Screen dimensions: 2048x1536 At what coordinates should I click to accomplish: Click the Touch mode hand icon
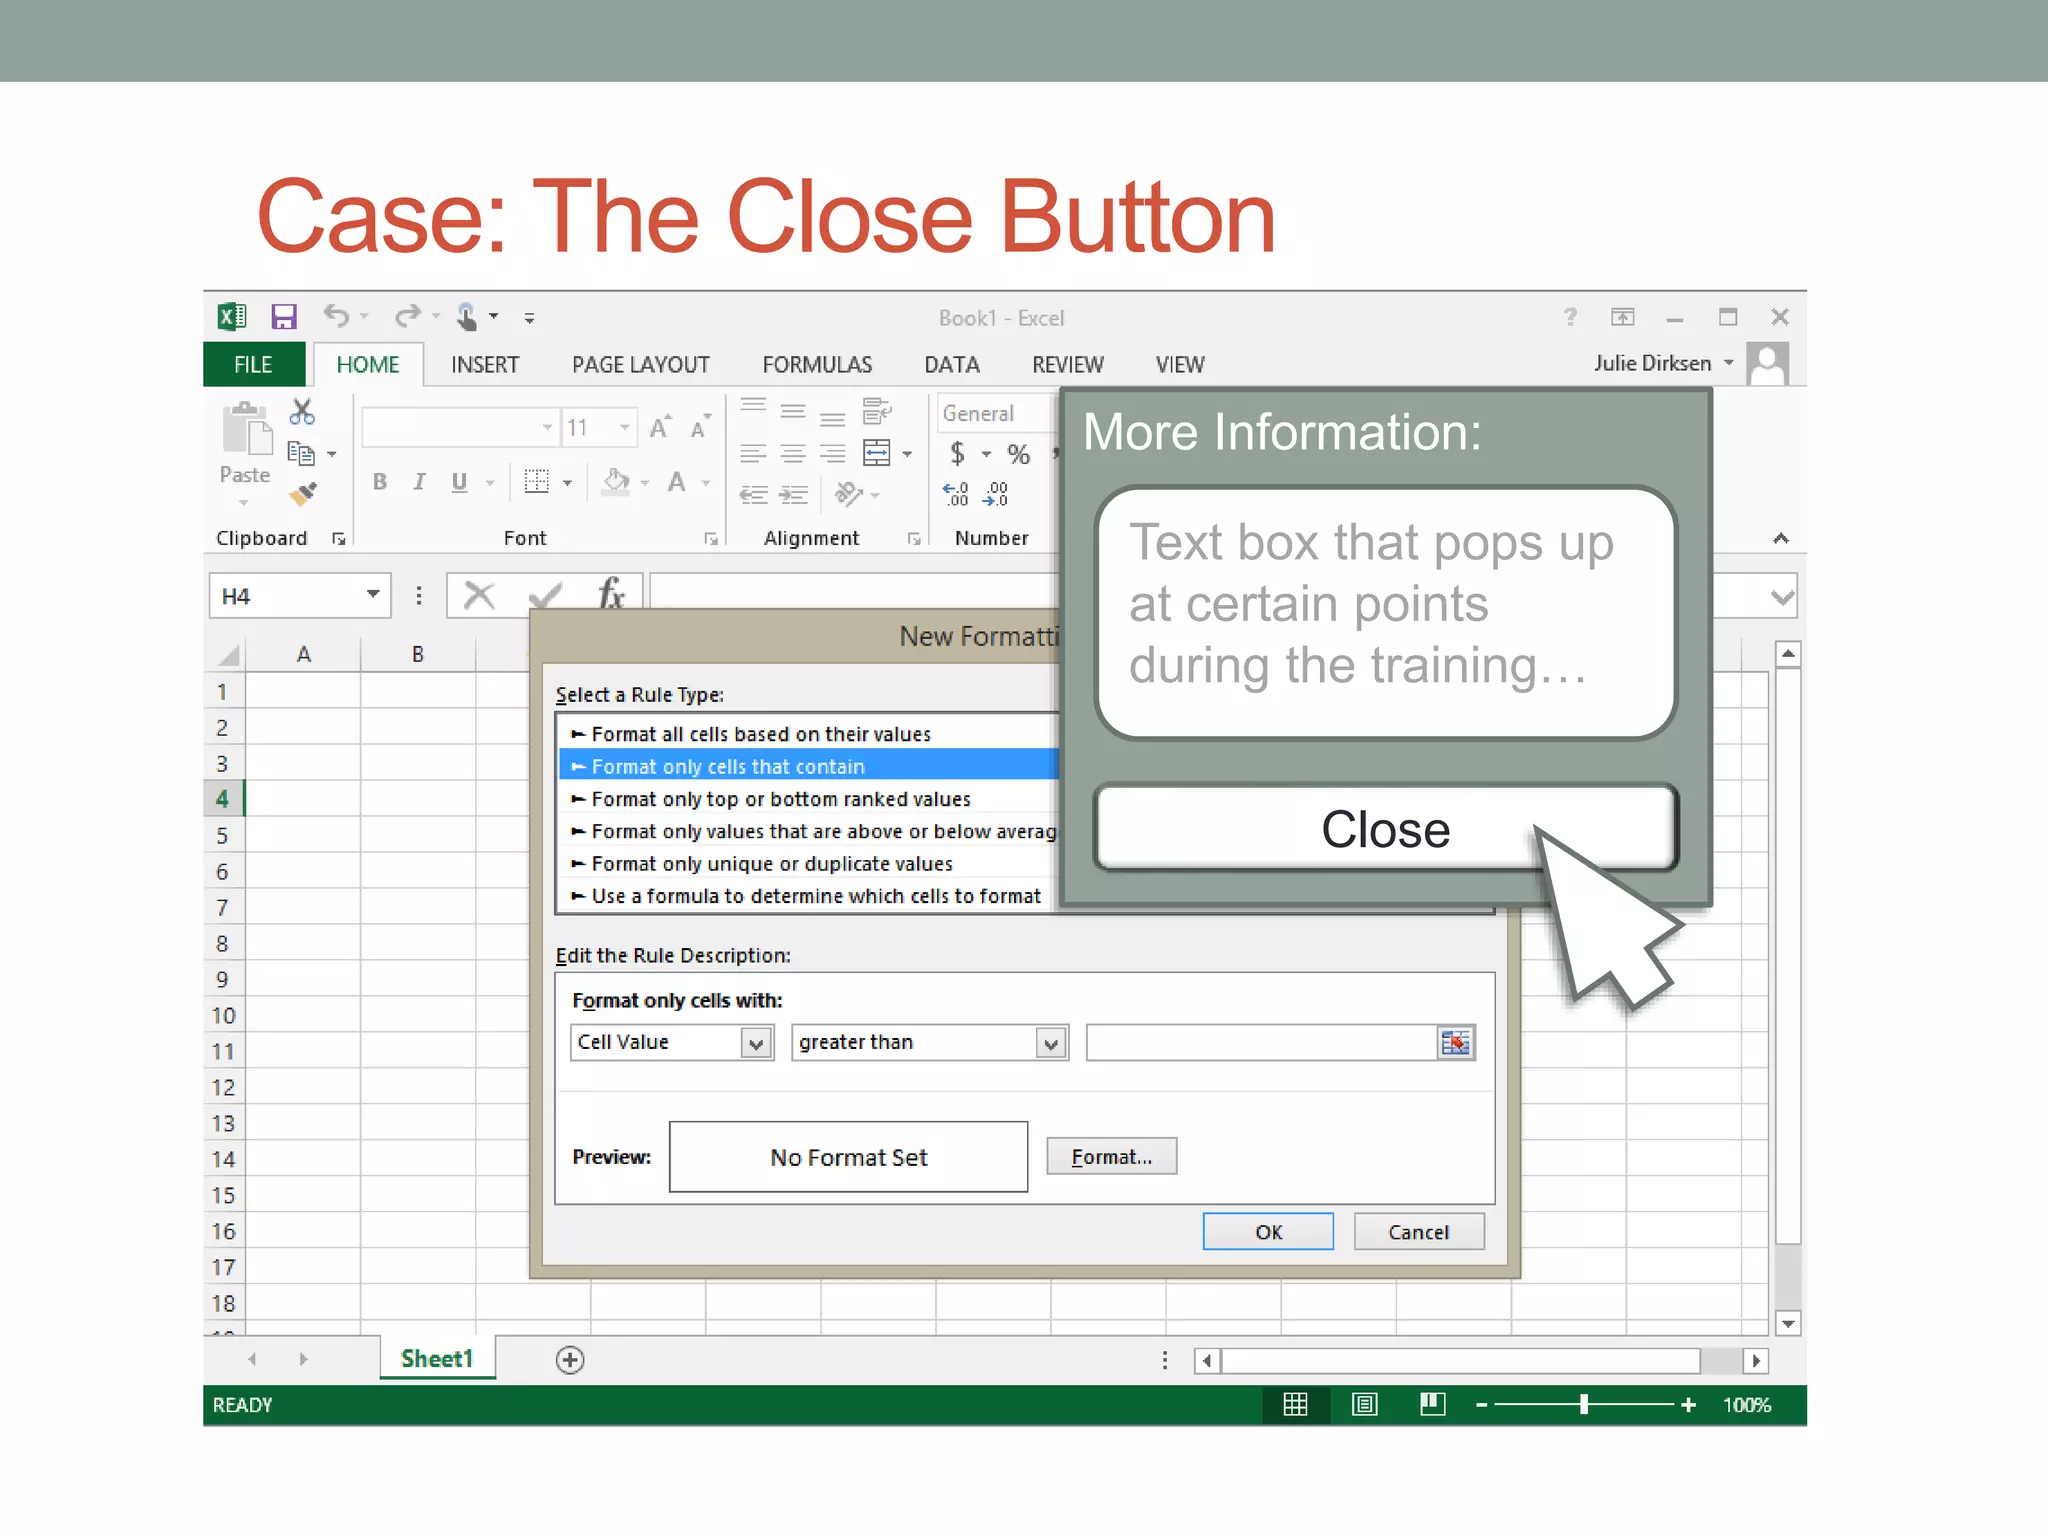(466, 317)
